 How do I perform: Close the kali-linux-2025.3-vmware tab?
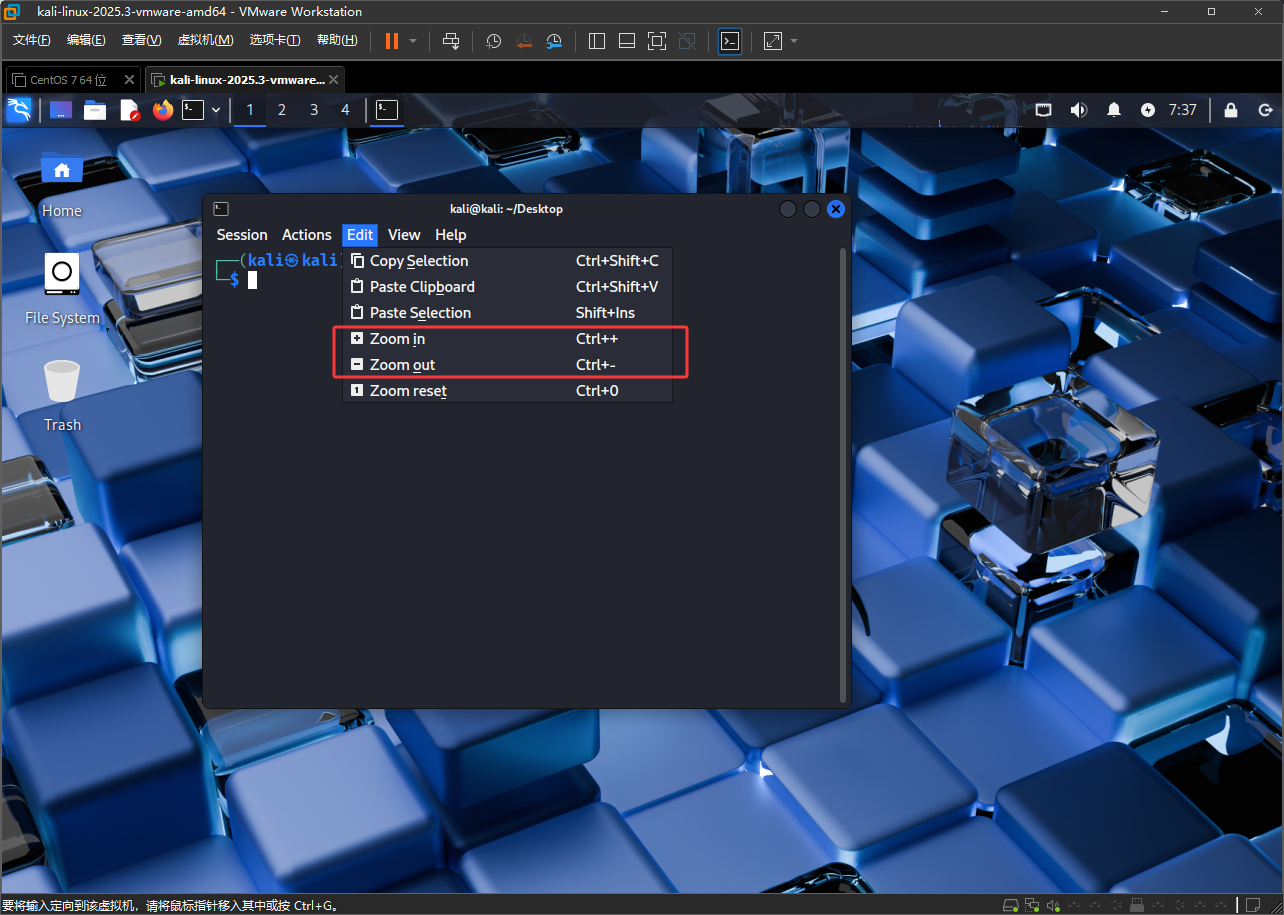[334, 80]
